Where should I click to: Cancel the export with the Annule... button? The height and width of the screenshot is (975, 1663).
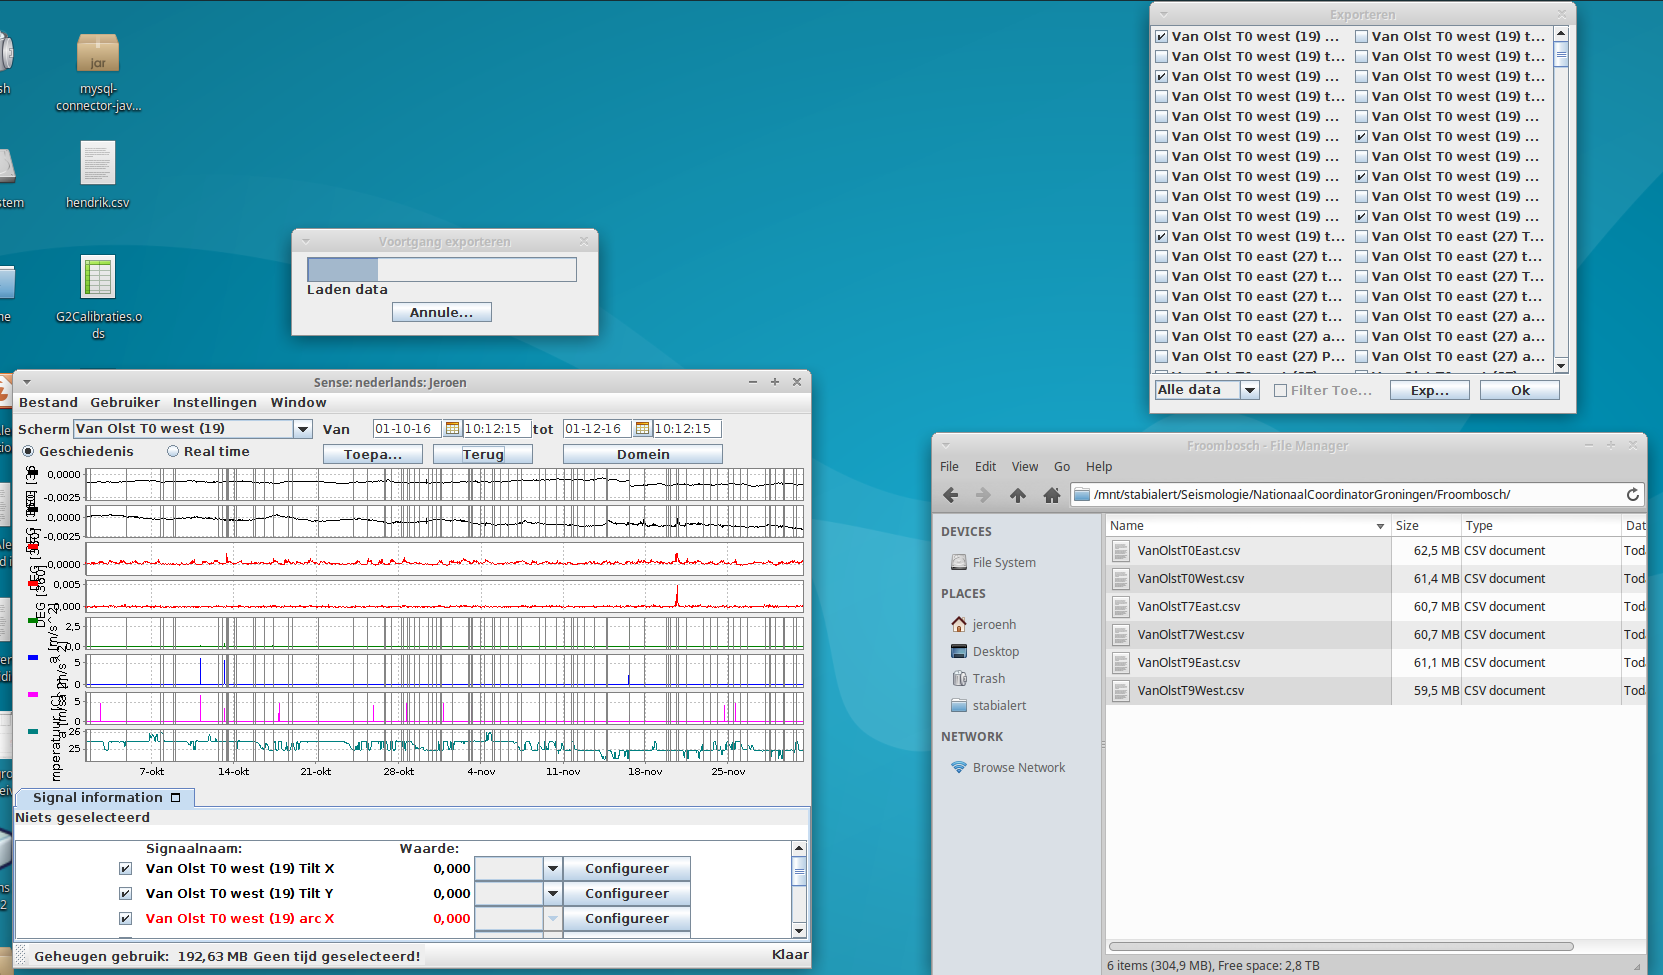click(442, 312)
